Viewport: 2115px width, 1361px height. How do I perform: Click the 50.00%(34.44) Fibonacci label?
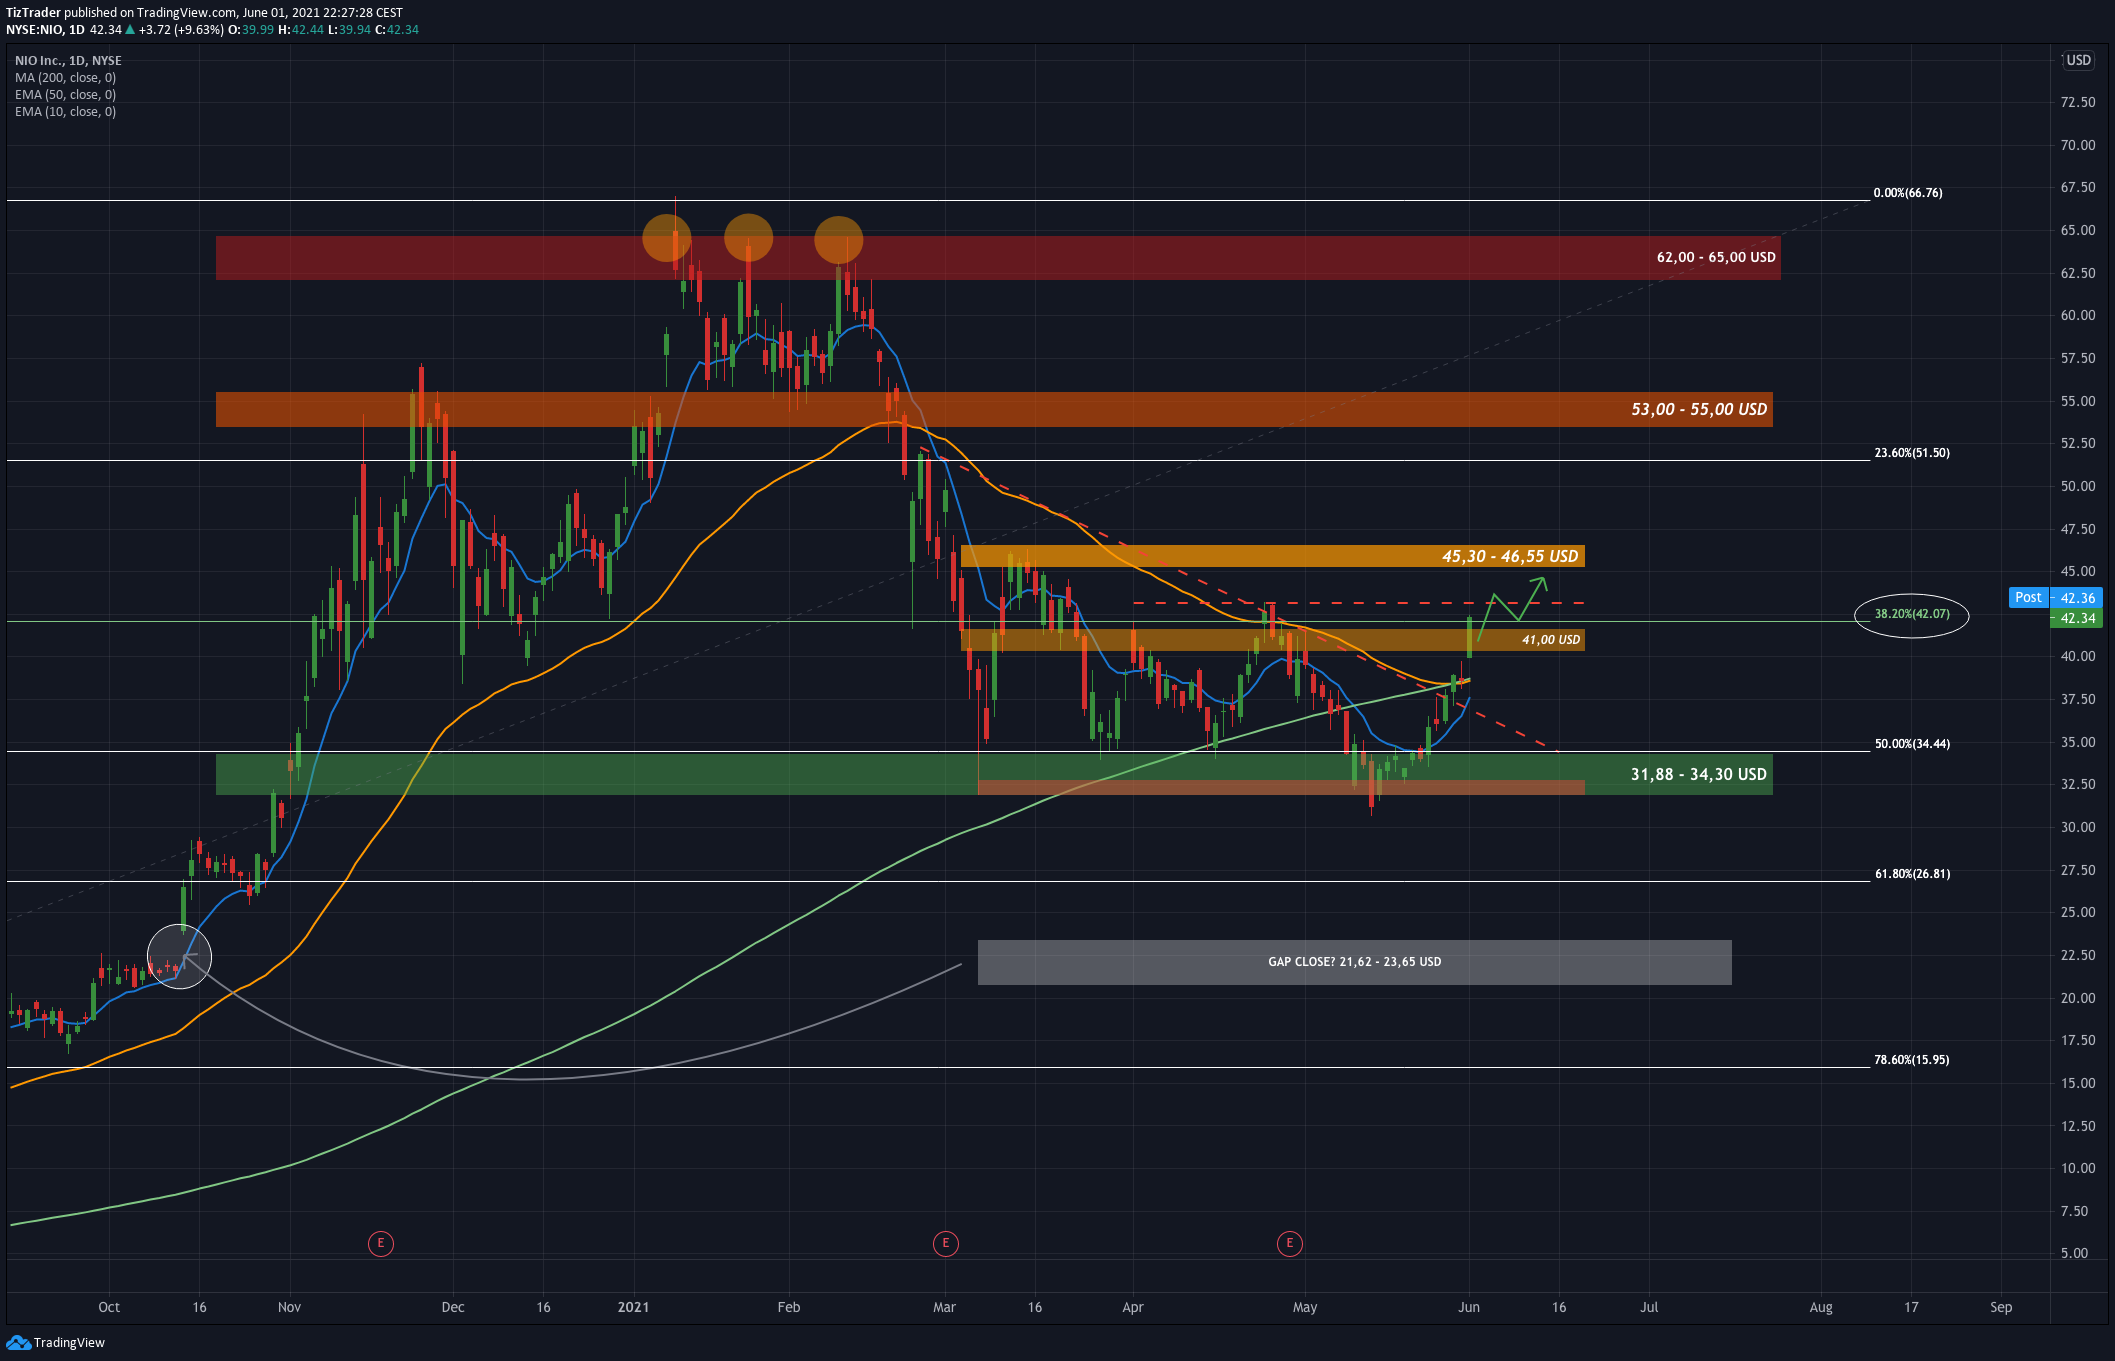click(1912, 744)
